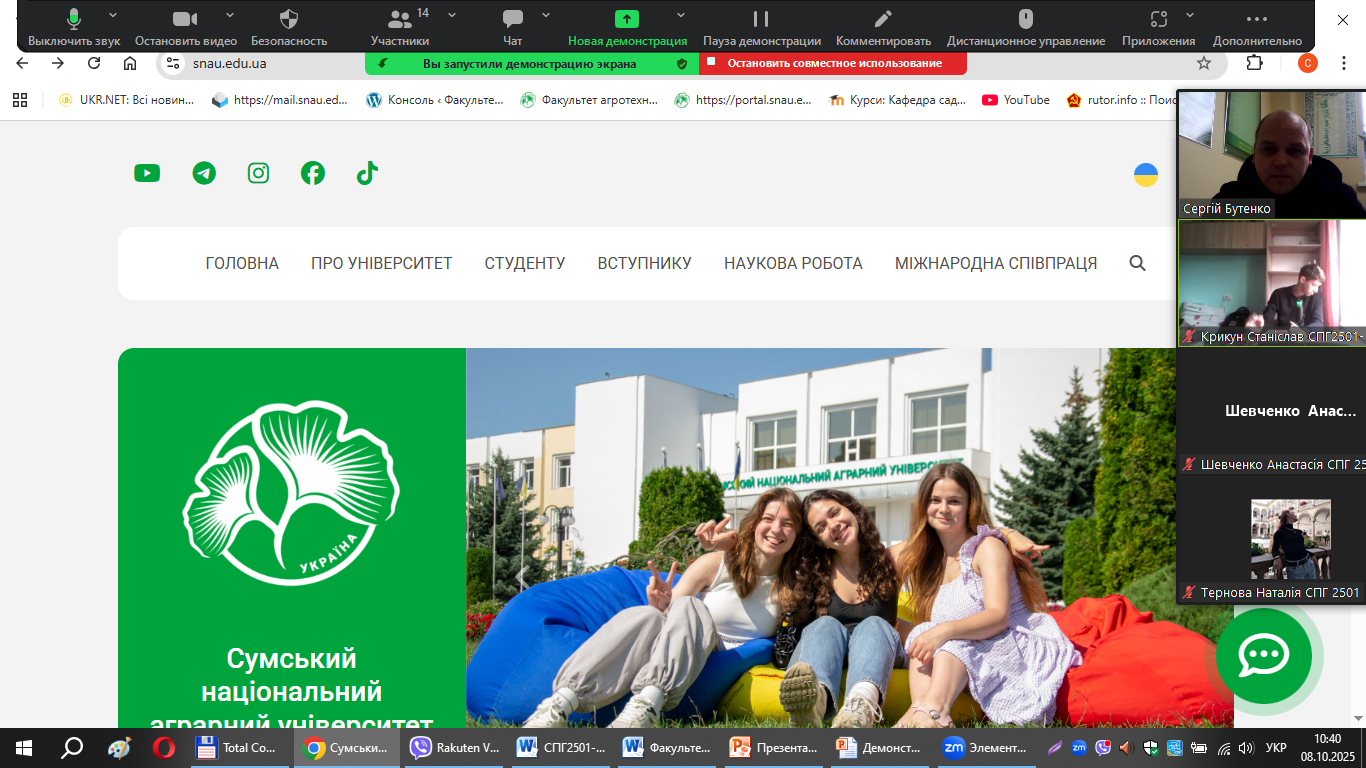Open the green chat bubble widget

[x=1263, y=656]
